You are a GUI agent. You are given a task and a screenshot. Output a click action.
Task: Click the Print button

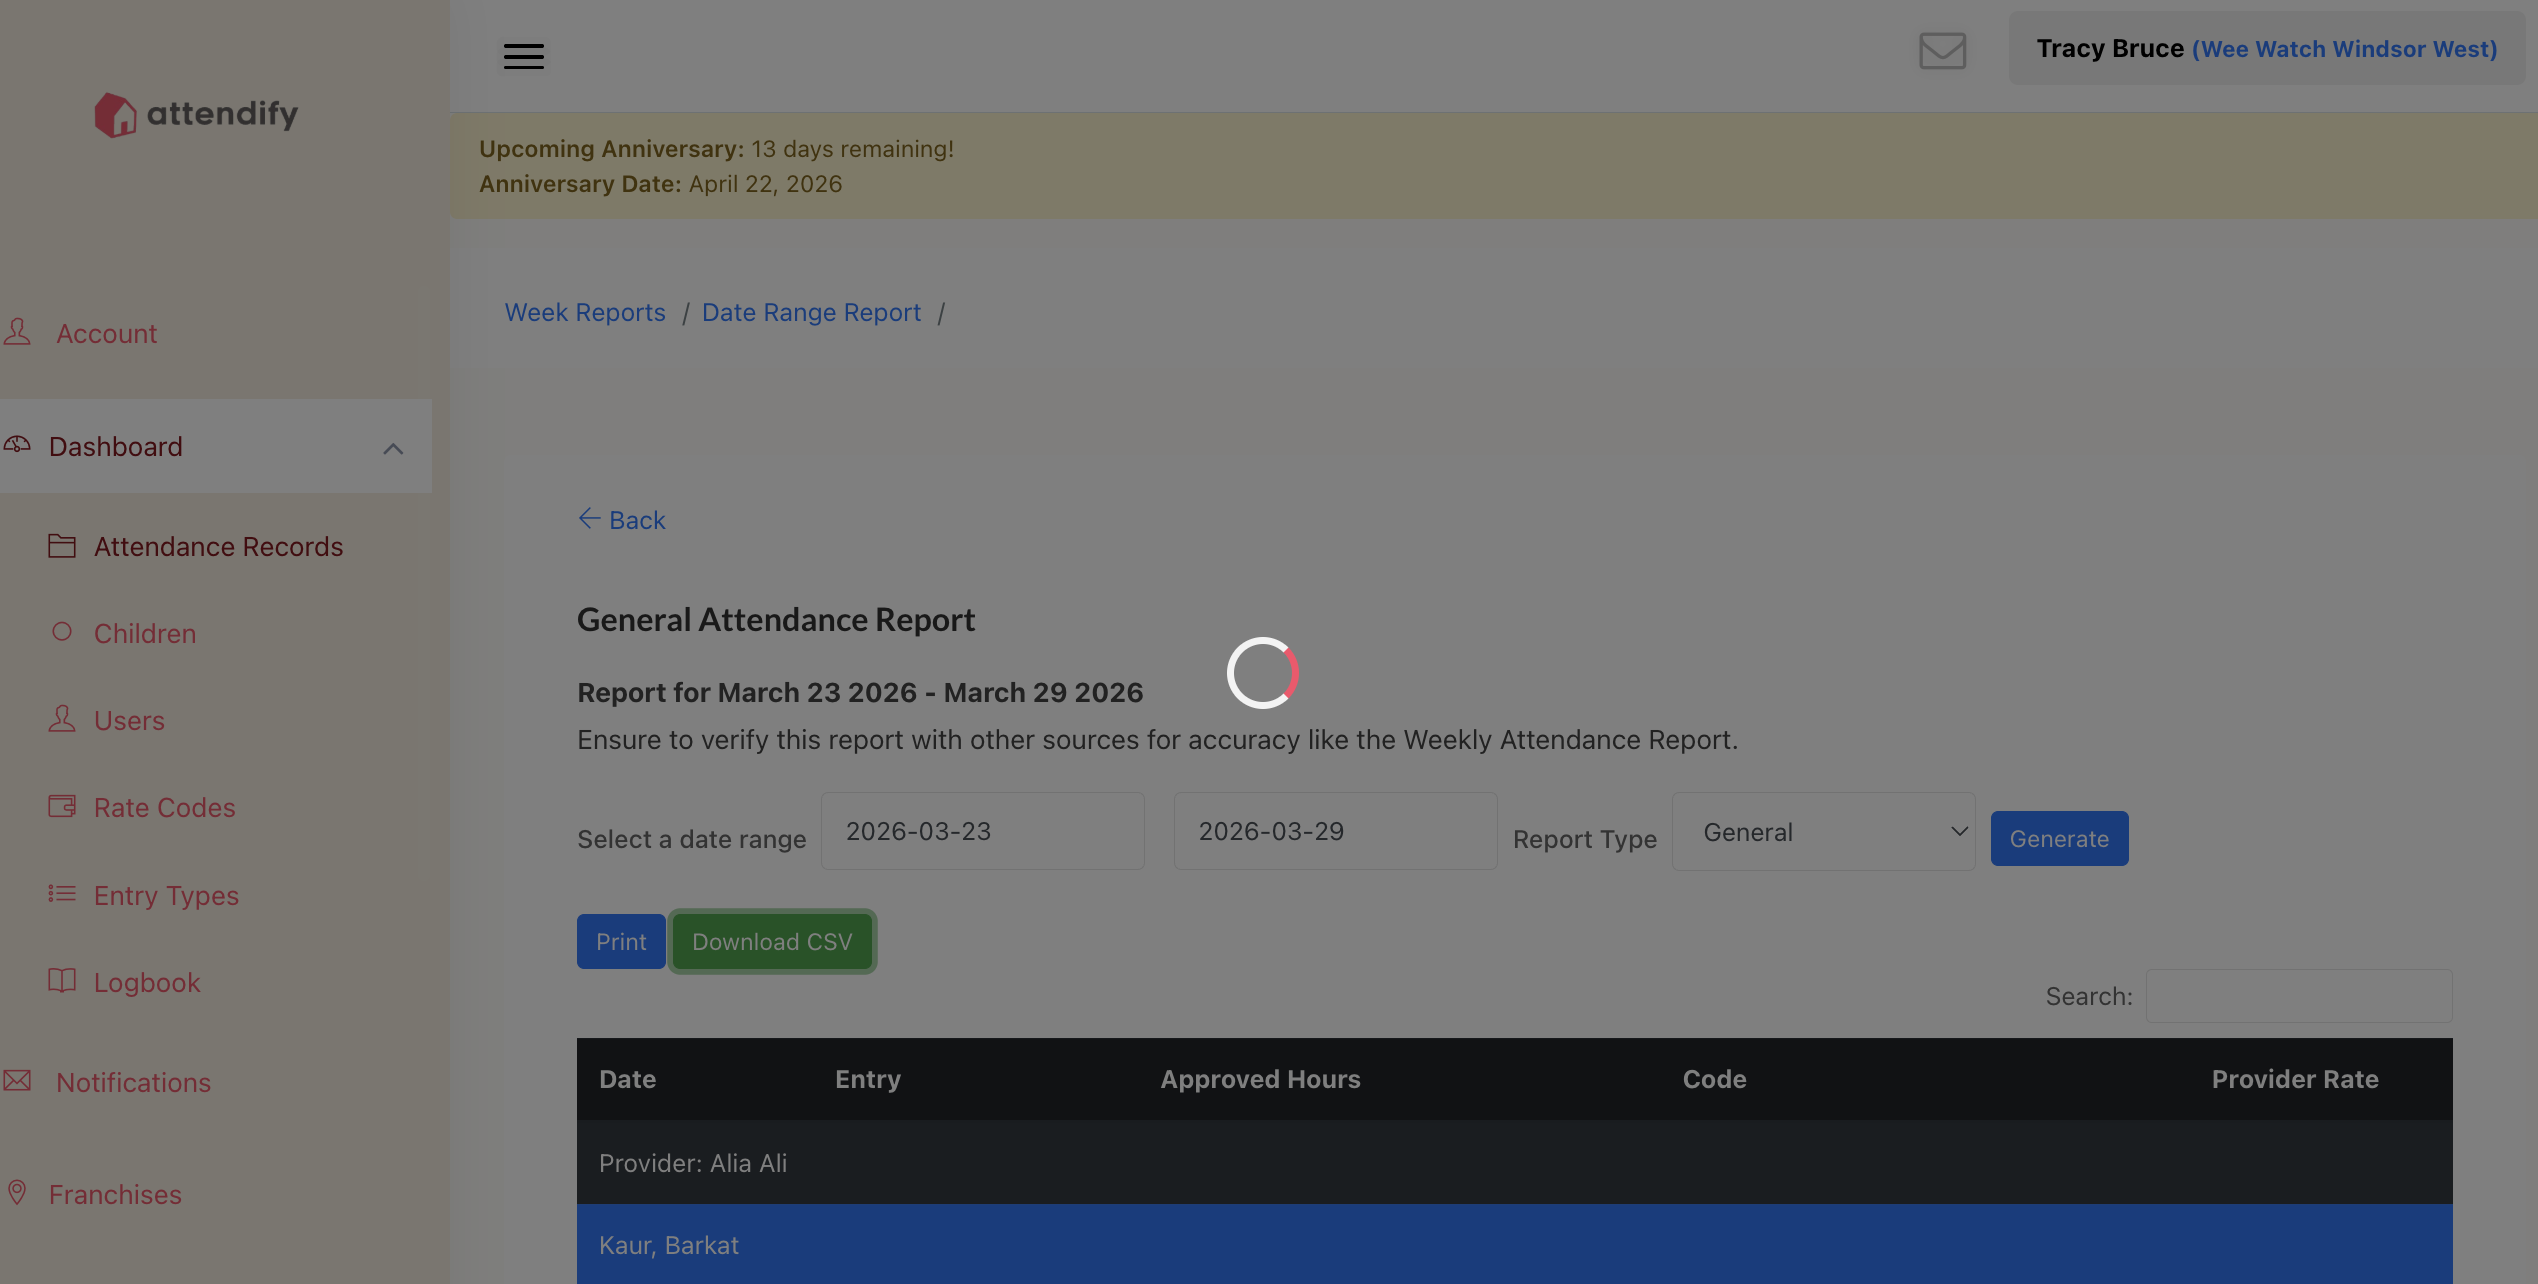[621, 942]
